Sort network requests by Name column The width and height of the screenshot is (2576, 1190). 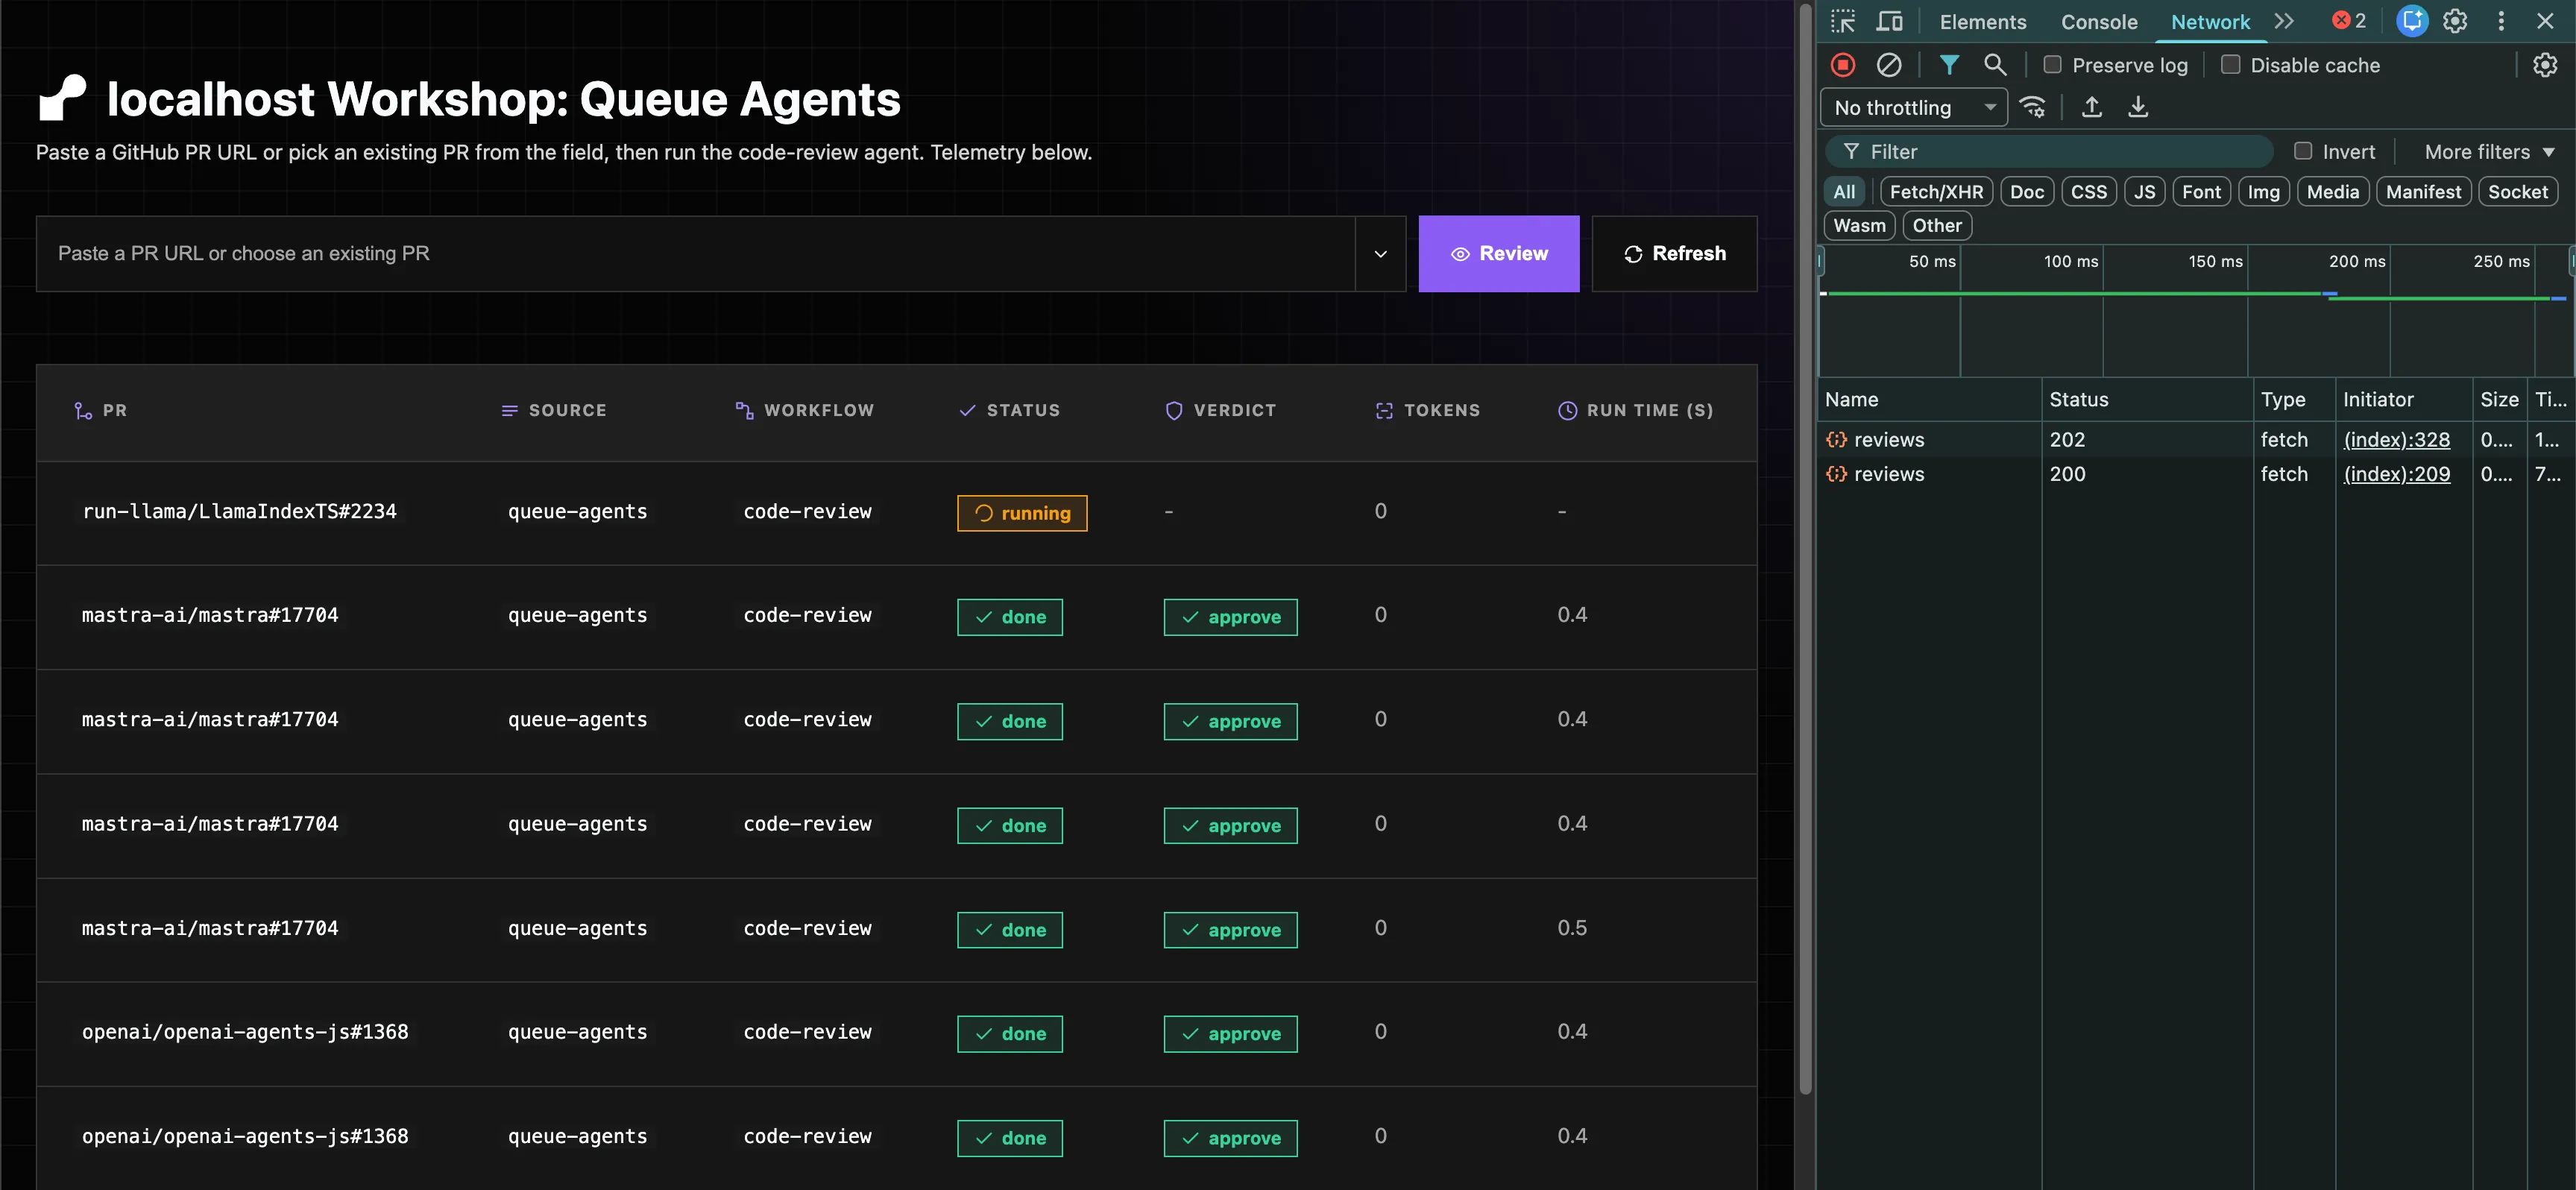click(1929, 399)
